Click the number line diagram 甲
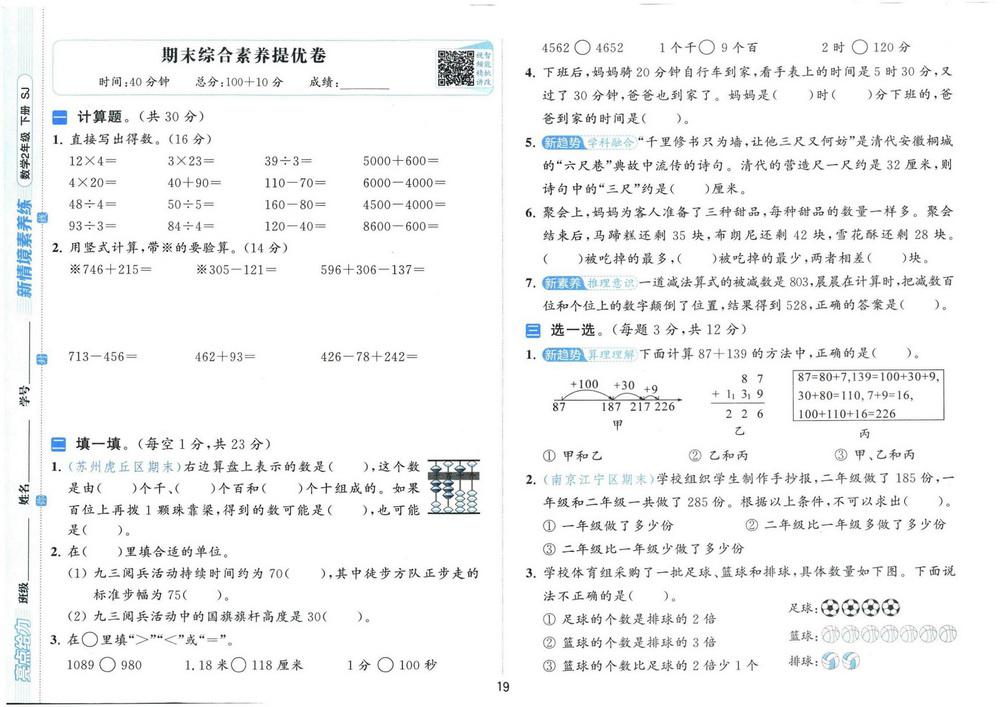Image resolution: width=1000 pixels, height=707 pixels. 616,403
